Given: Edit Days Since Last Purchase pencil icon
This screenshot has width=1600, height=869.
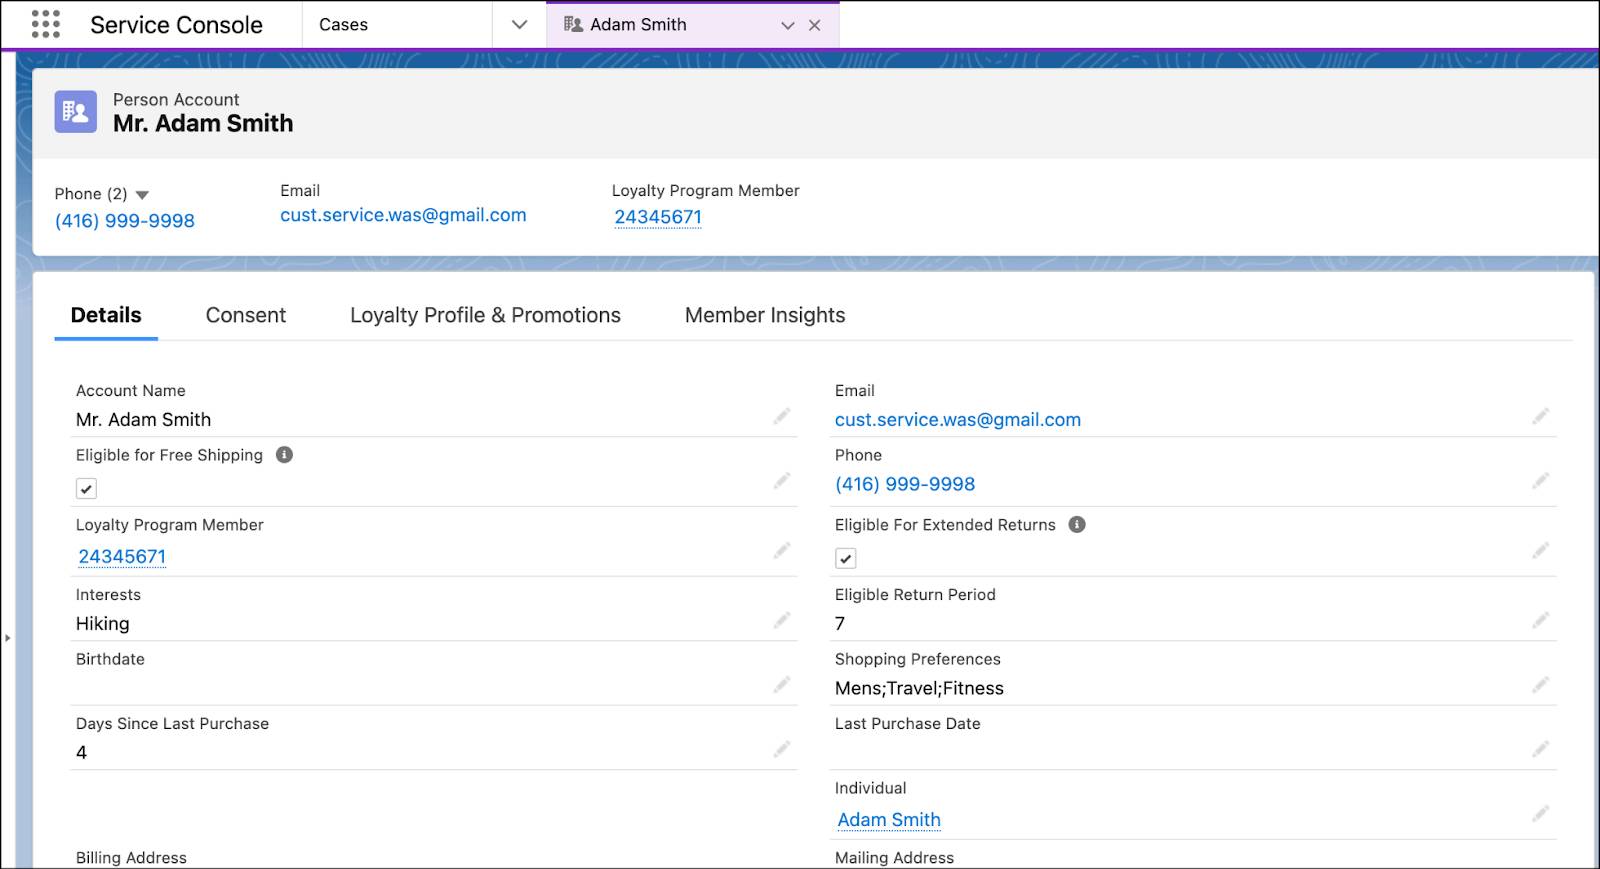Looking at the screenshot, I should click(782, 749).
